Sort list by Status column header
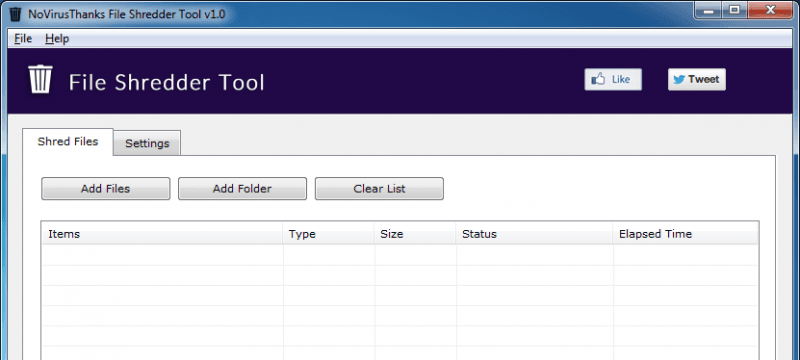This screenshot has height=360, width=800. (535, 234)
